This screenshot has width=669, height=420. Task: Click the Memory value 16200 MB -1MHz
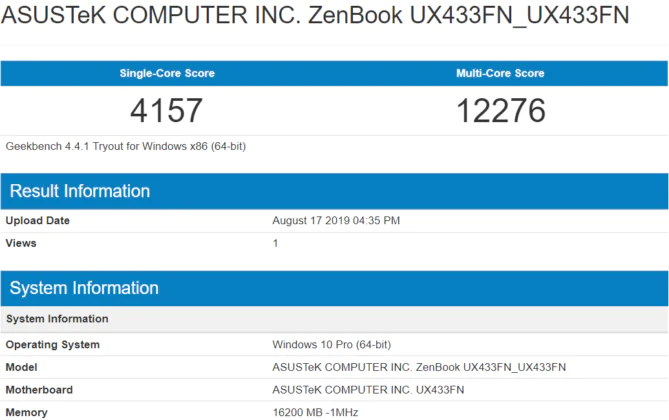point(315,413)
